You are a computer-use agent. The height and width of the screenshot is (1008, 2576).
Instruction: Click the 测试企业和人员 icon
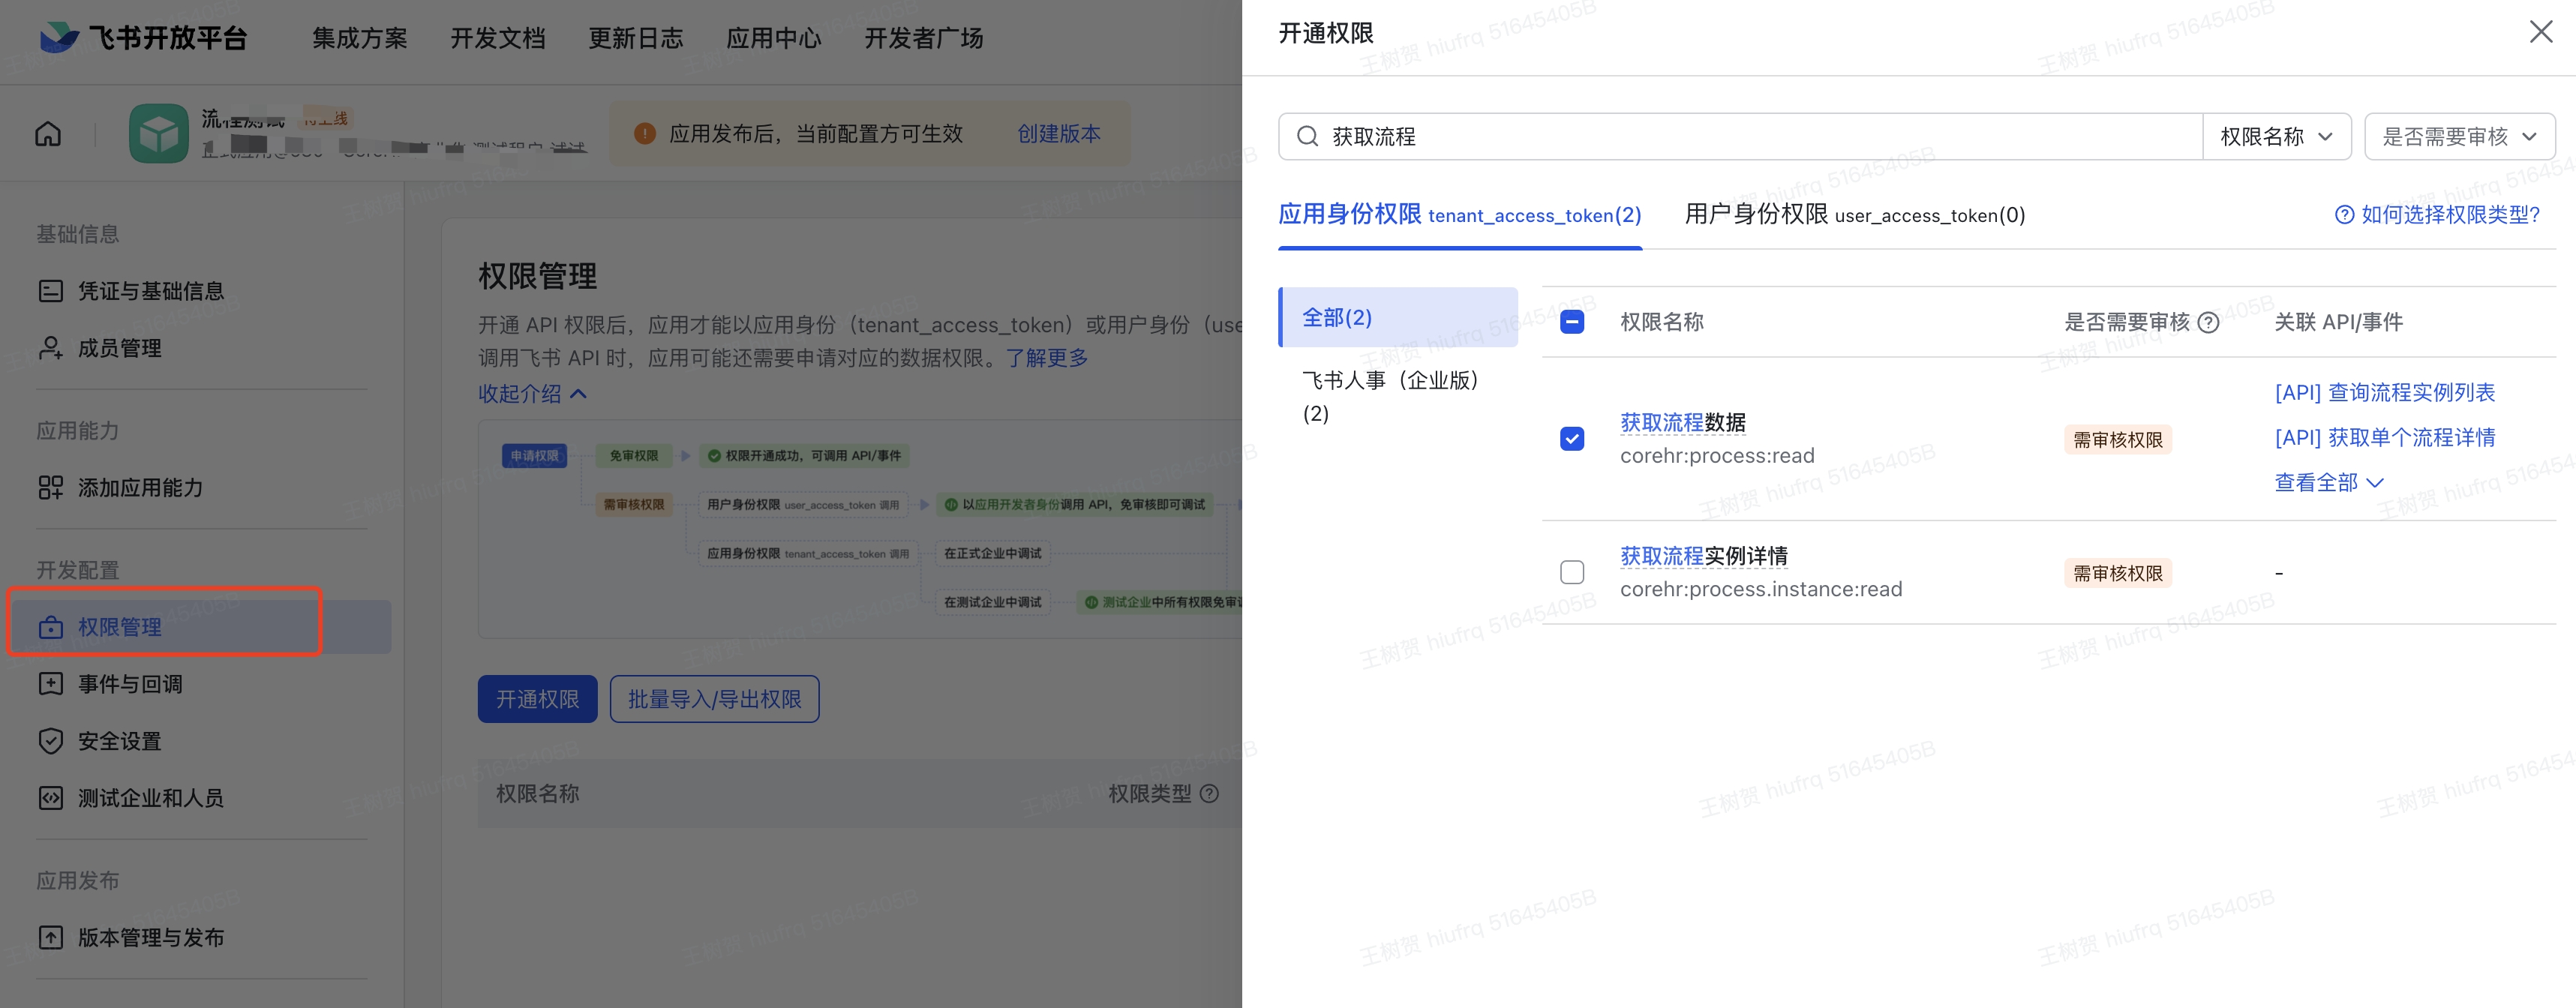click(x=50, y=798)
